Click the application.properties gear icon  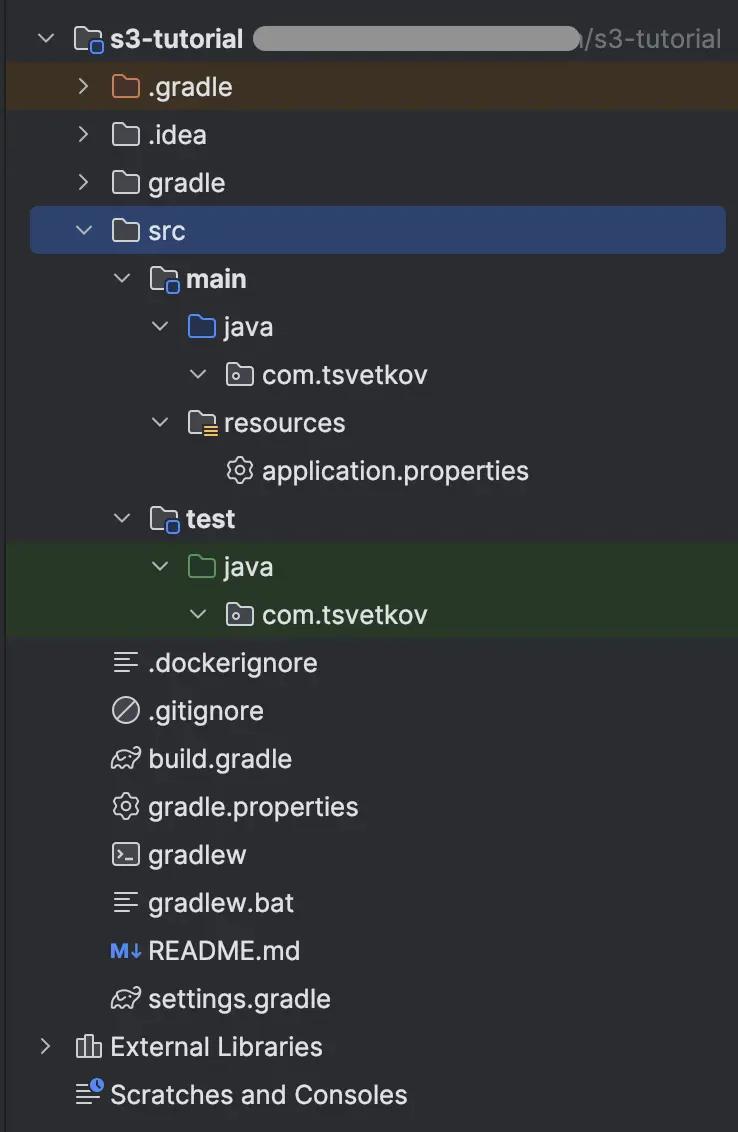click(x=240, y=471)
